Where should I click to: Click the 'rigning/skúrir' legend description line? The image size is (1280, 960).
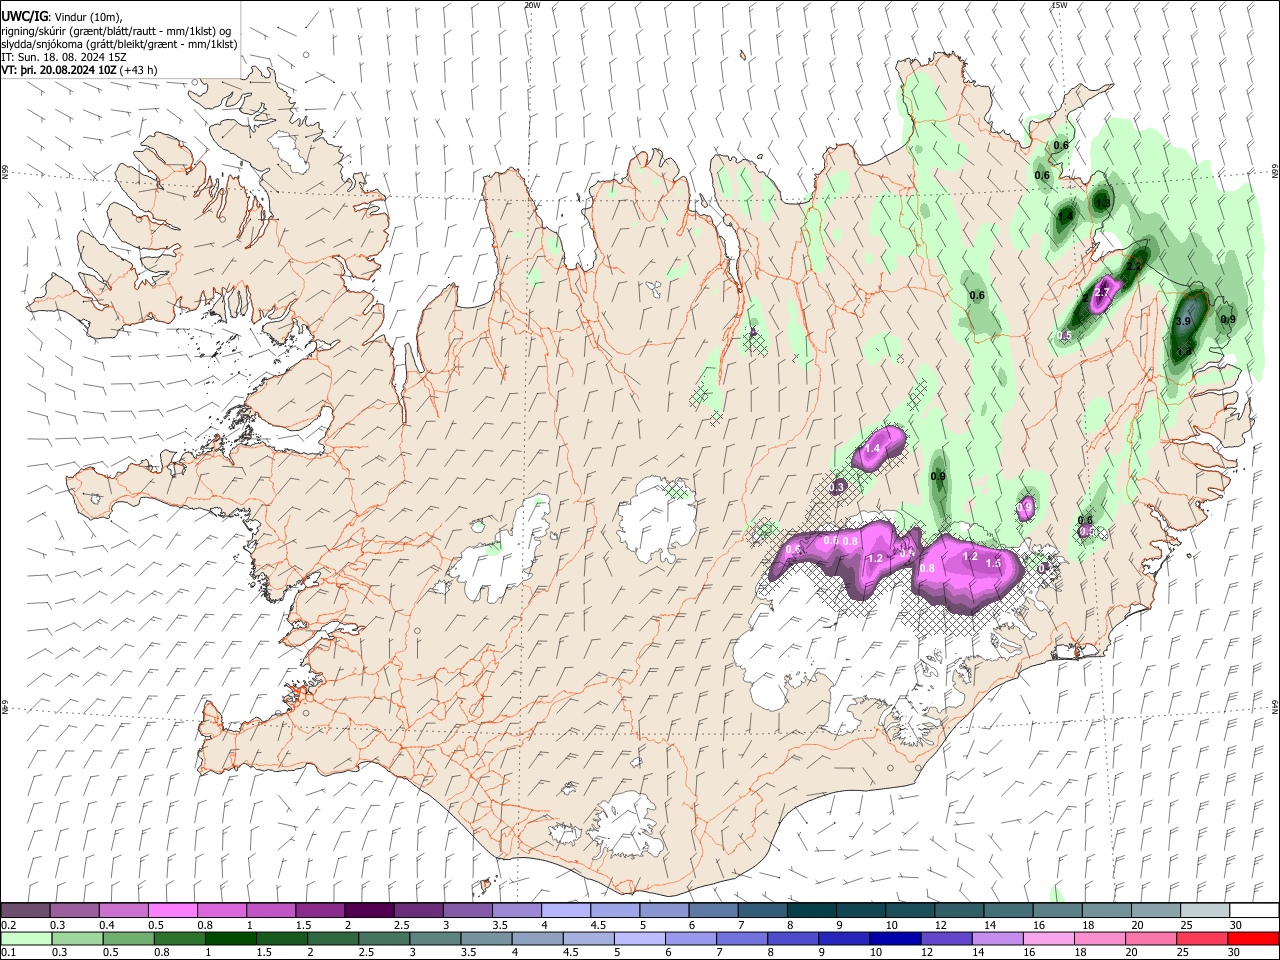(x=117, y=31)
